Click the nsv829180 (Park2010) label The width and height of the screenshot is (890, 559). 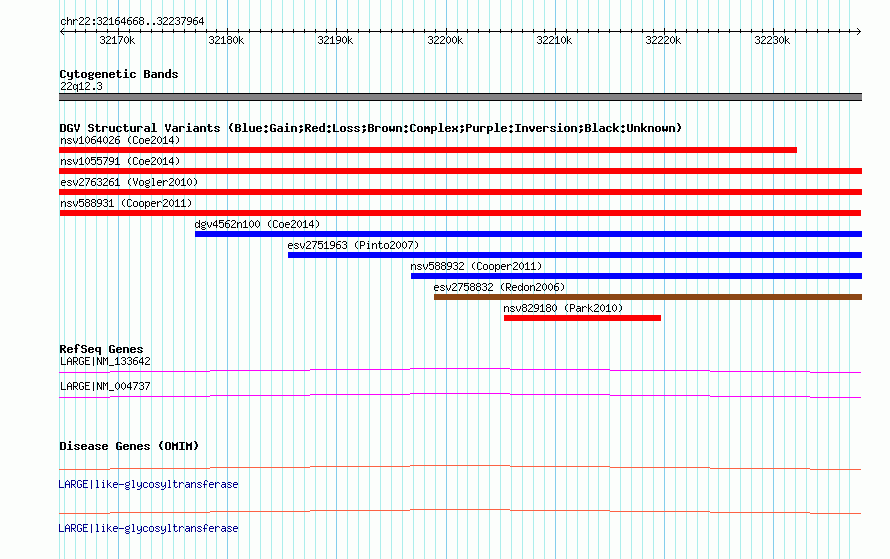pyautogui.click(x=563, y=308)
